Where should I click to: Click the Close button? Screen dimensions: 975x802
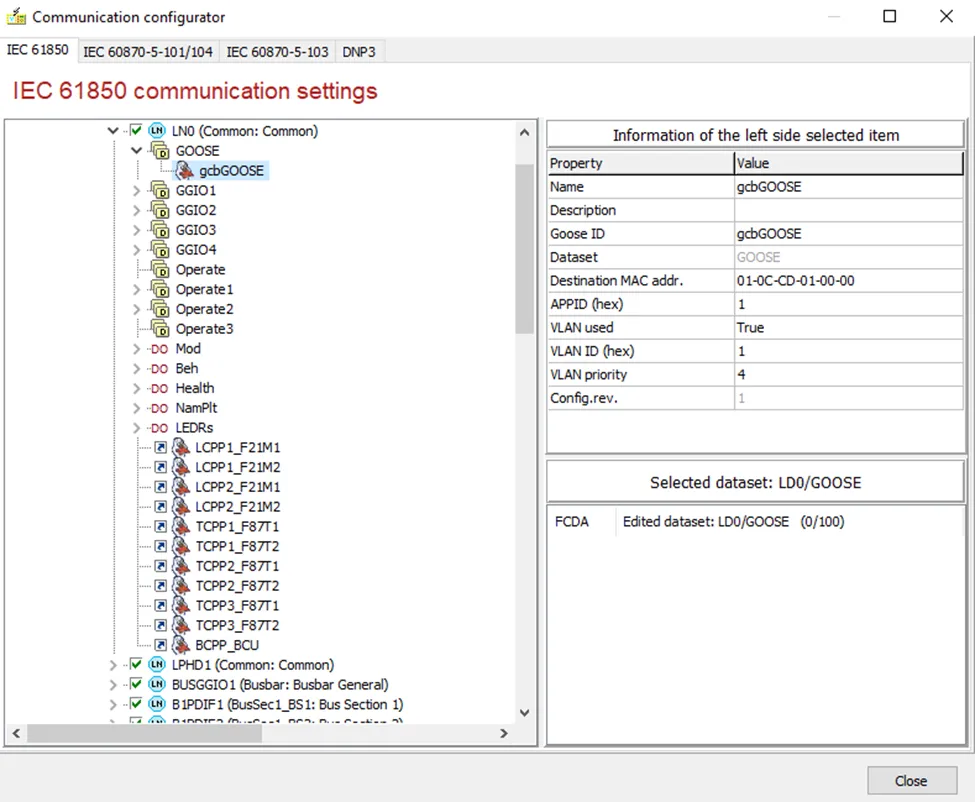pos(912,781)
